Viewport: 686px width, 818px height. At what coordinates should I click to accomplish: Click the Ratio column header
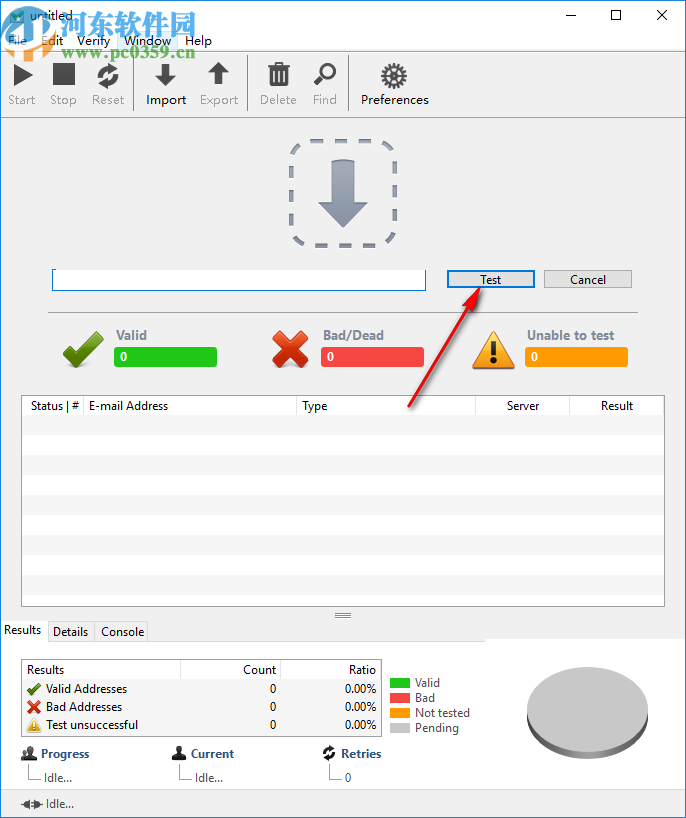[331, 670]
